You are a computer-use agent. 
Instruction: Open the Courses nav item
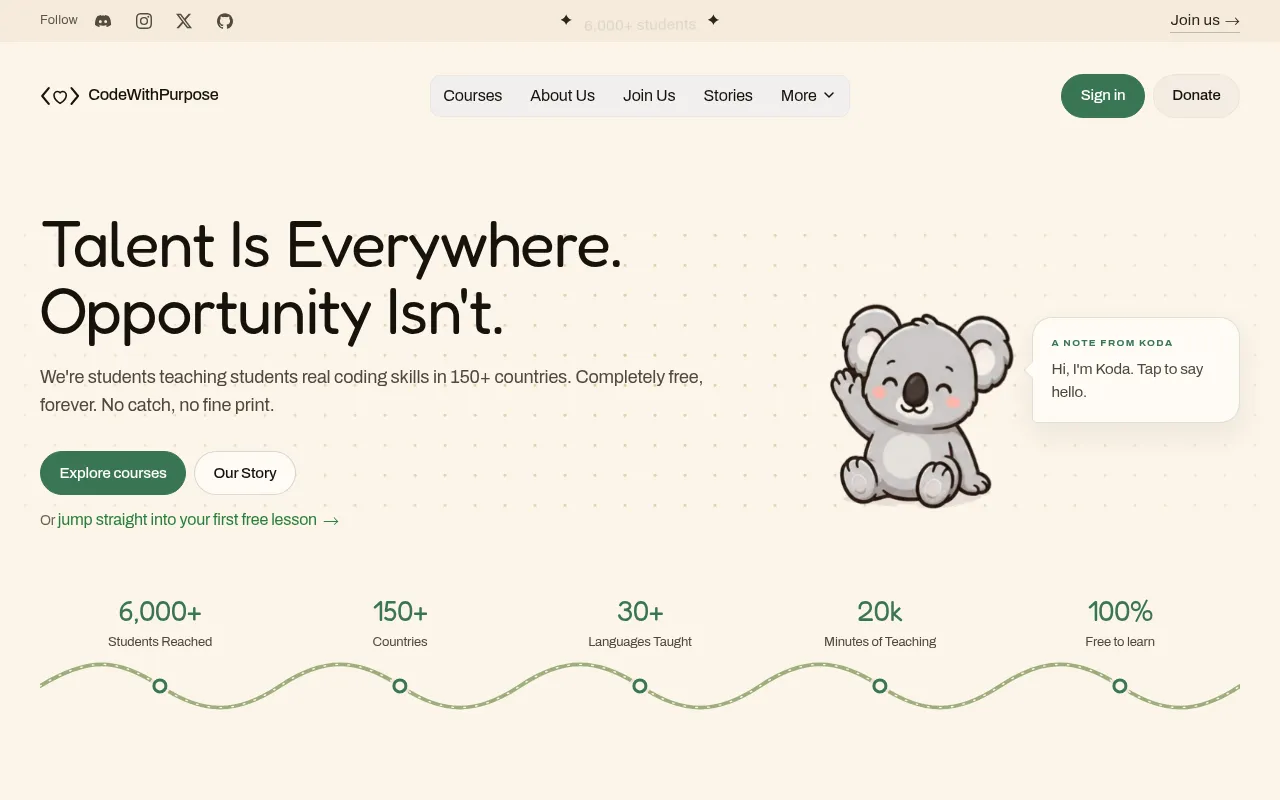pyautogui.click(x=473, y=96)
